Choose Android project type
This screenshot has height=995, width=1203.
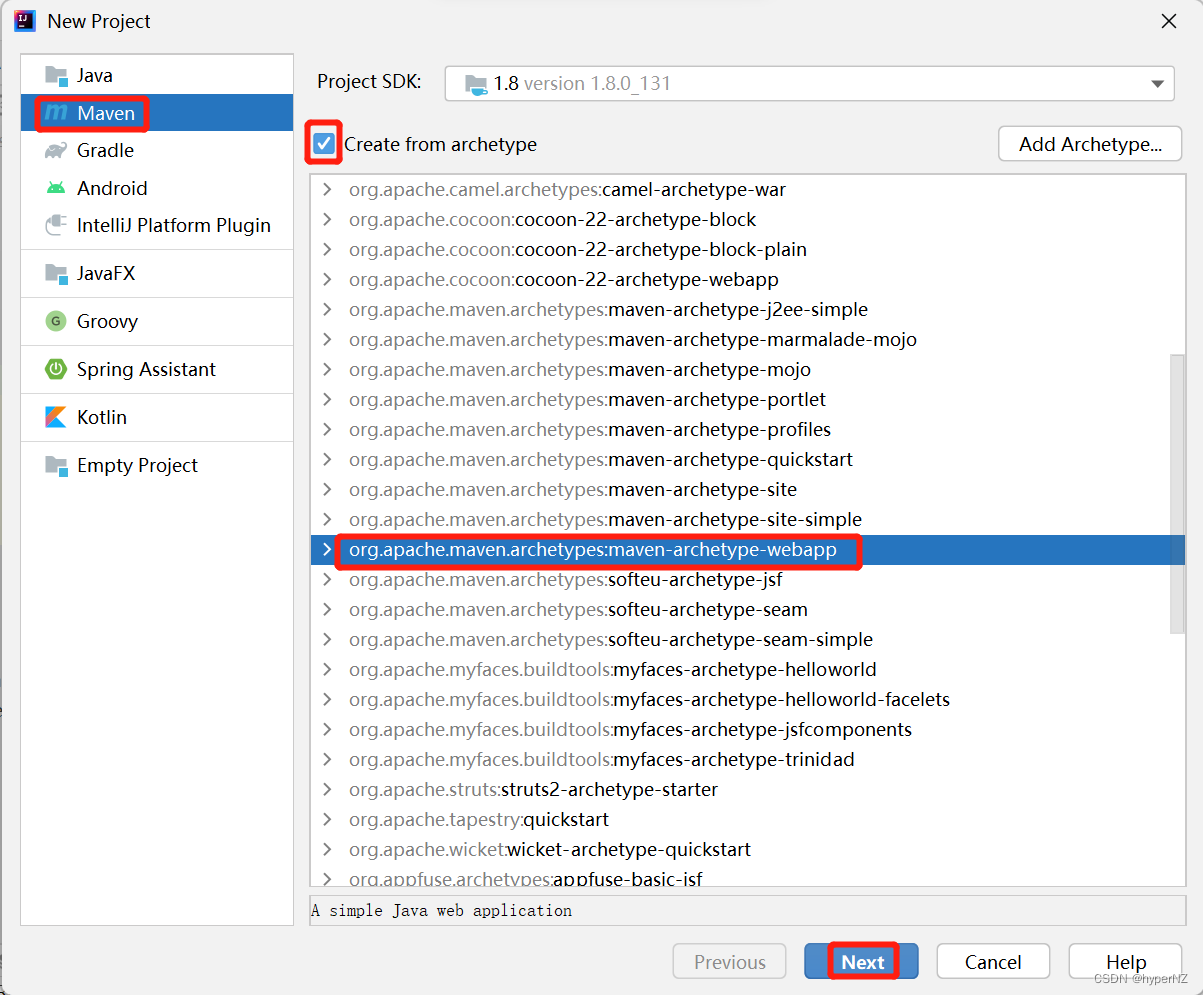pyautogui.click(x=157, y=188)
